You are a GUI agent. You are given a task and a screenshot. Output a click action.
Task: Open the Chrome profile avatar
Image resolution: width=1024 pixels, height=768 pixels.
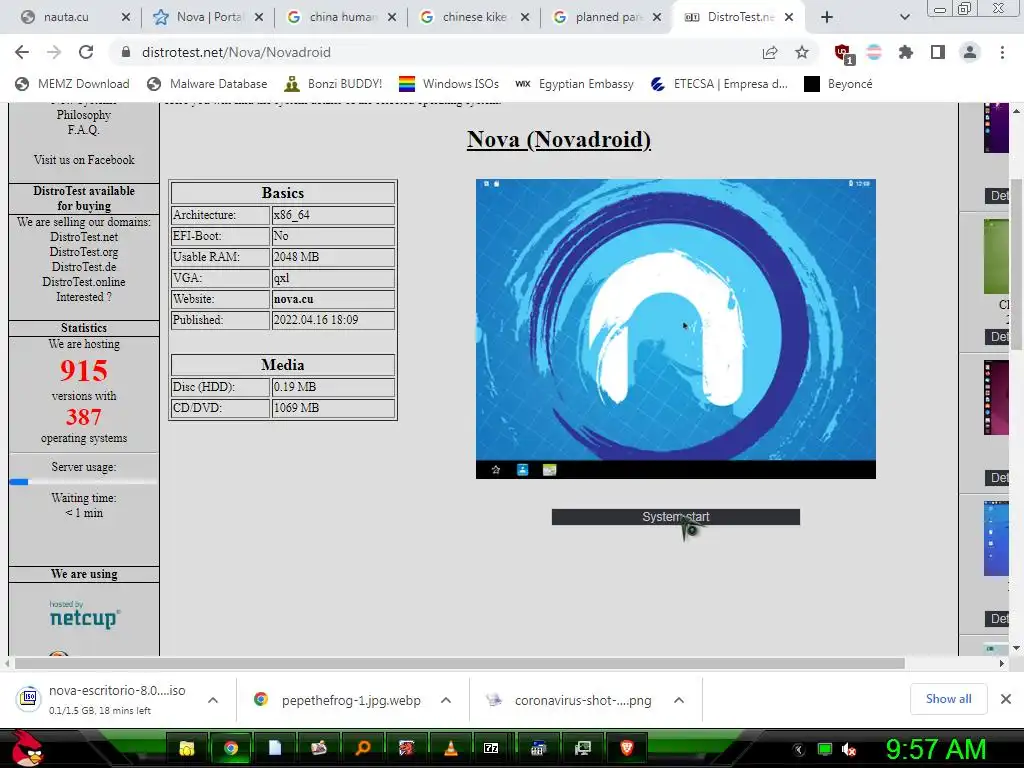tap(970, 52)
